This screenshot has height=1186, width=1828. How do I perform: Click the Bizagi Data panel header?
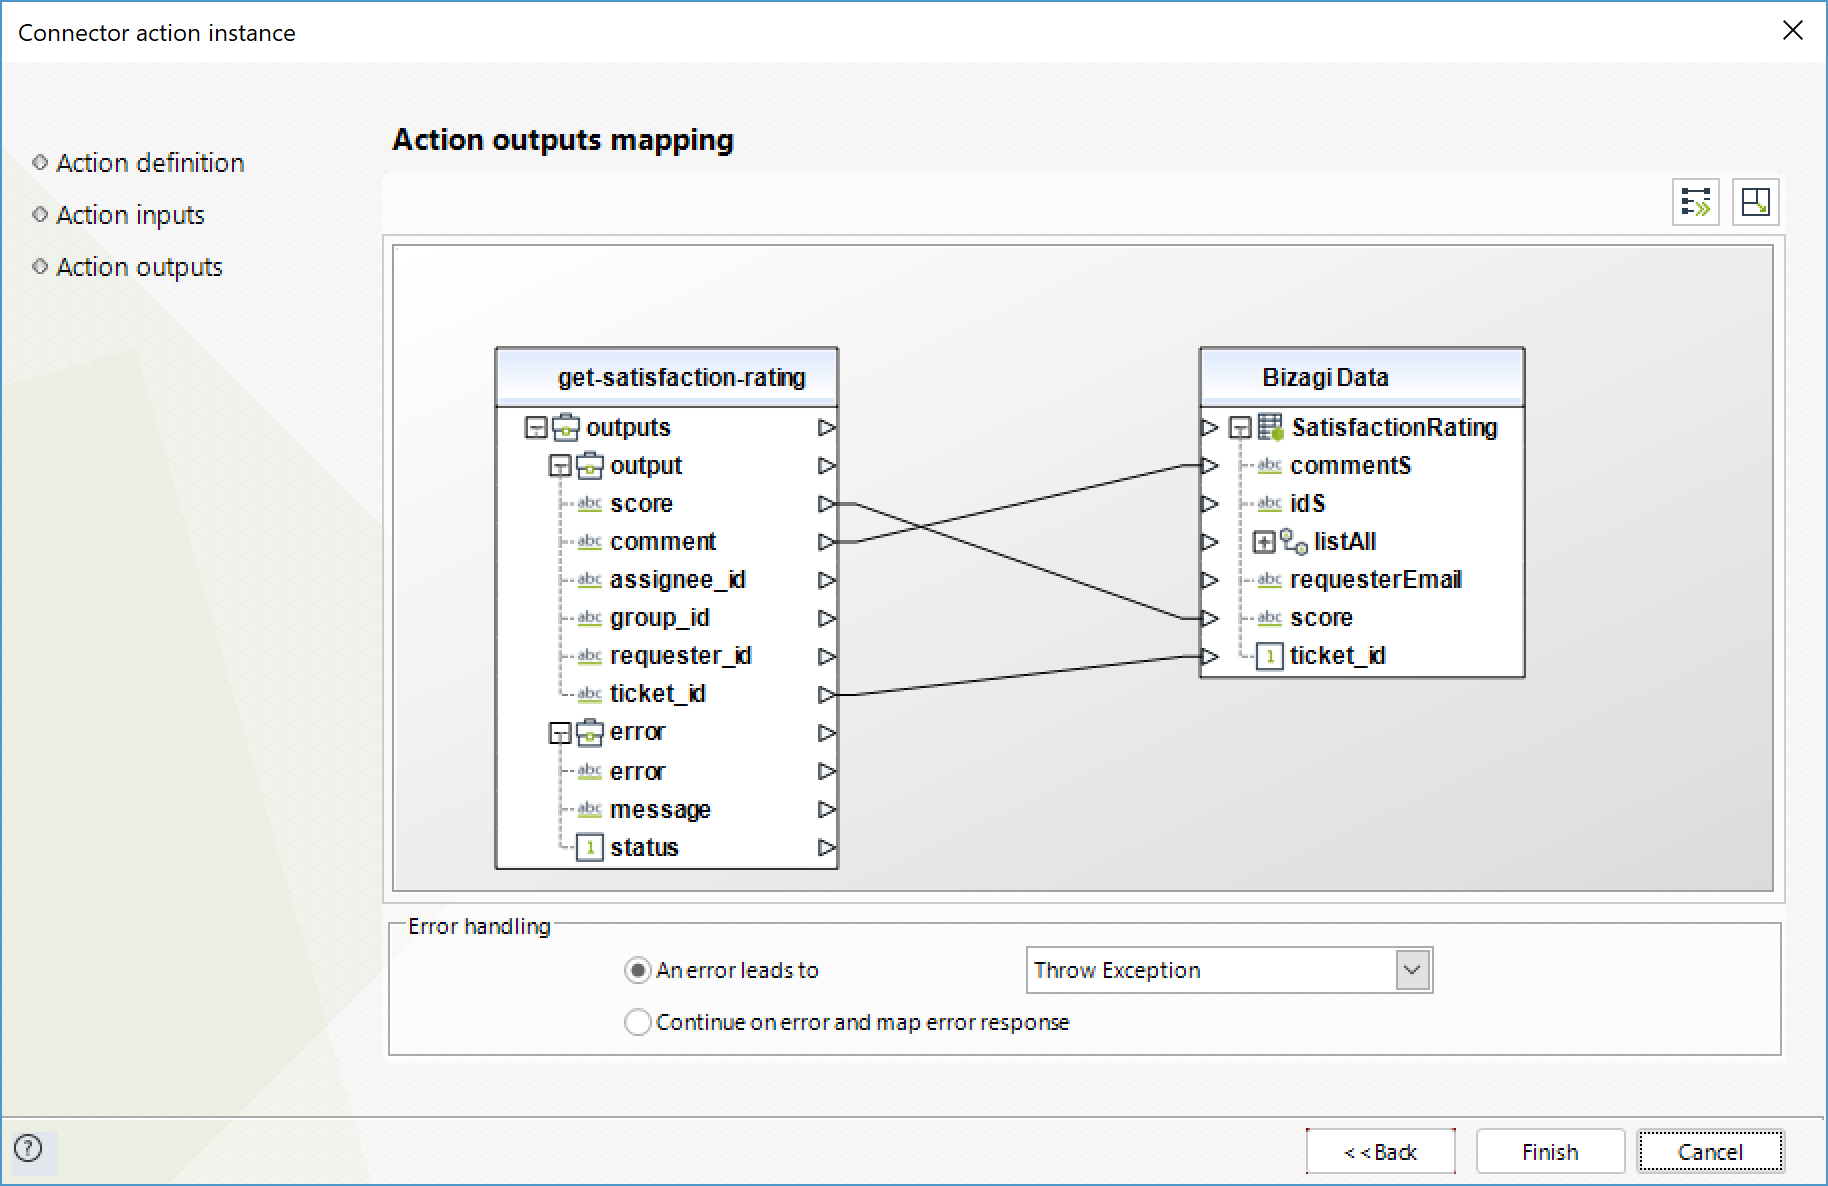tap(1362, 377)
